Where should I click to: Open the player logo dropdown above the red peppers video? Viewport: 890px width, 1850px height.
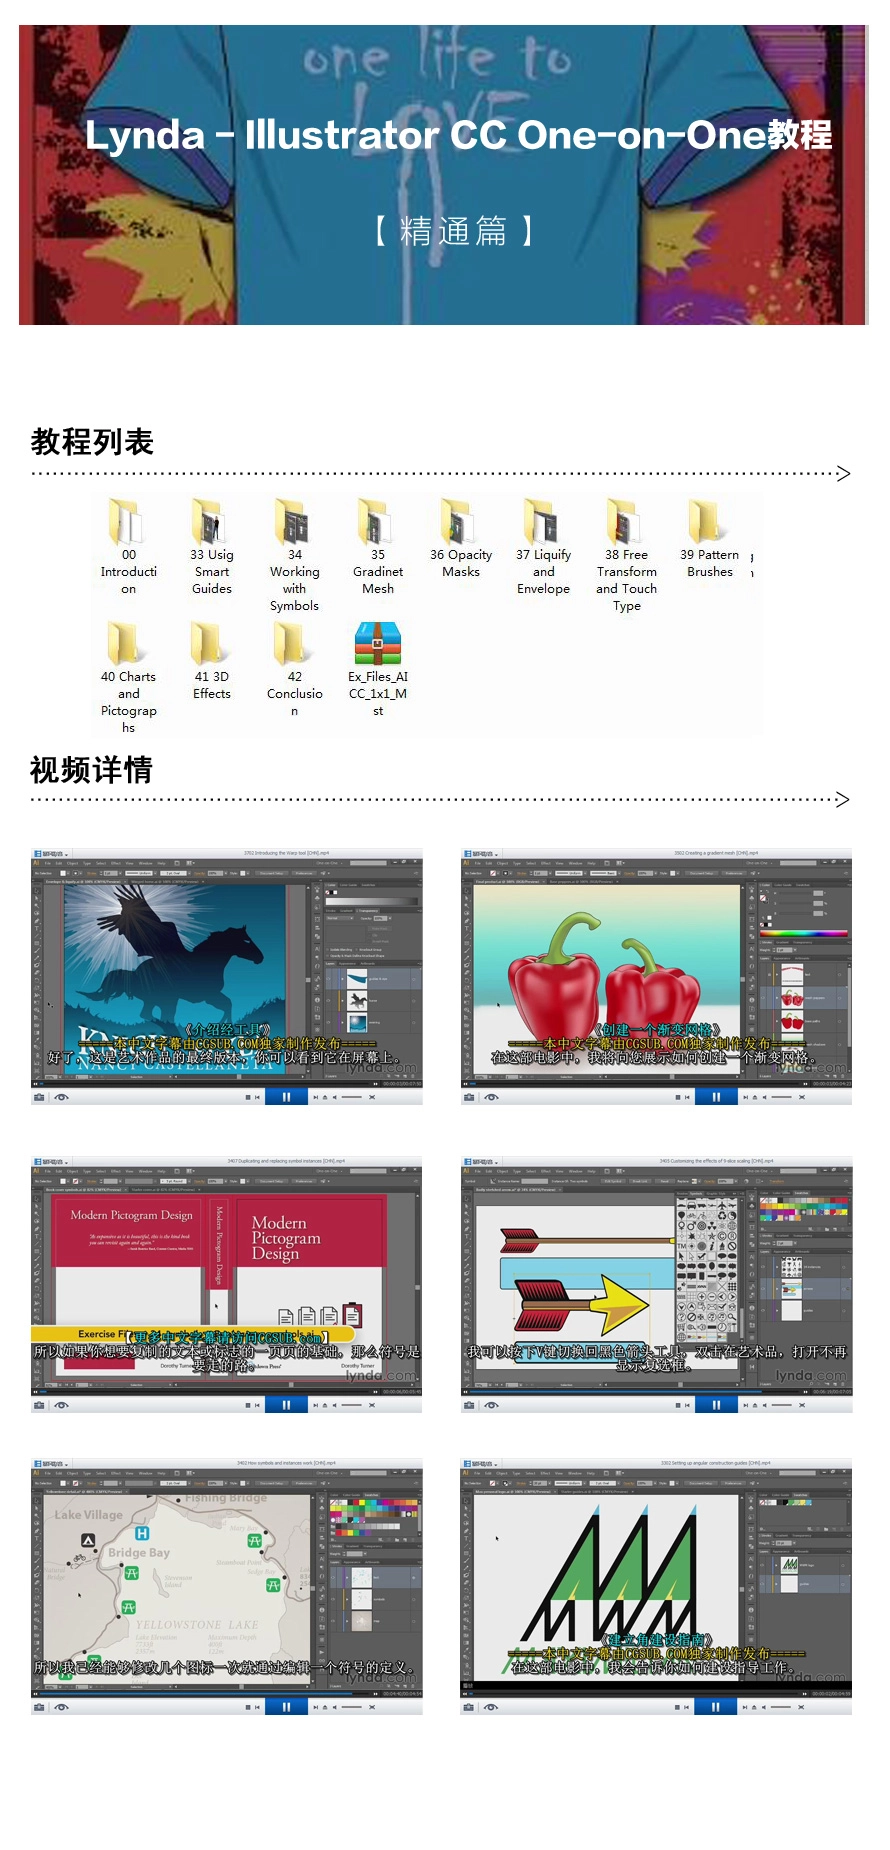[481, 854]
